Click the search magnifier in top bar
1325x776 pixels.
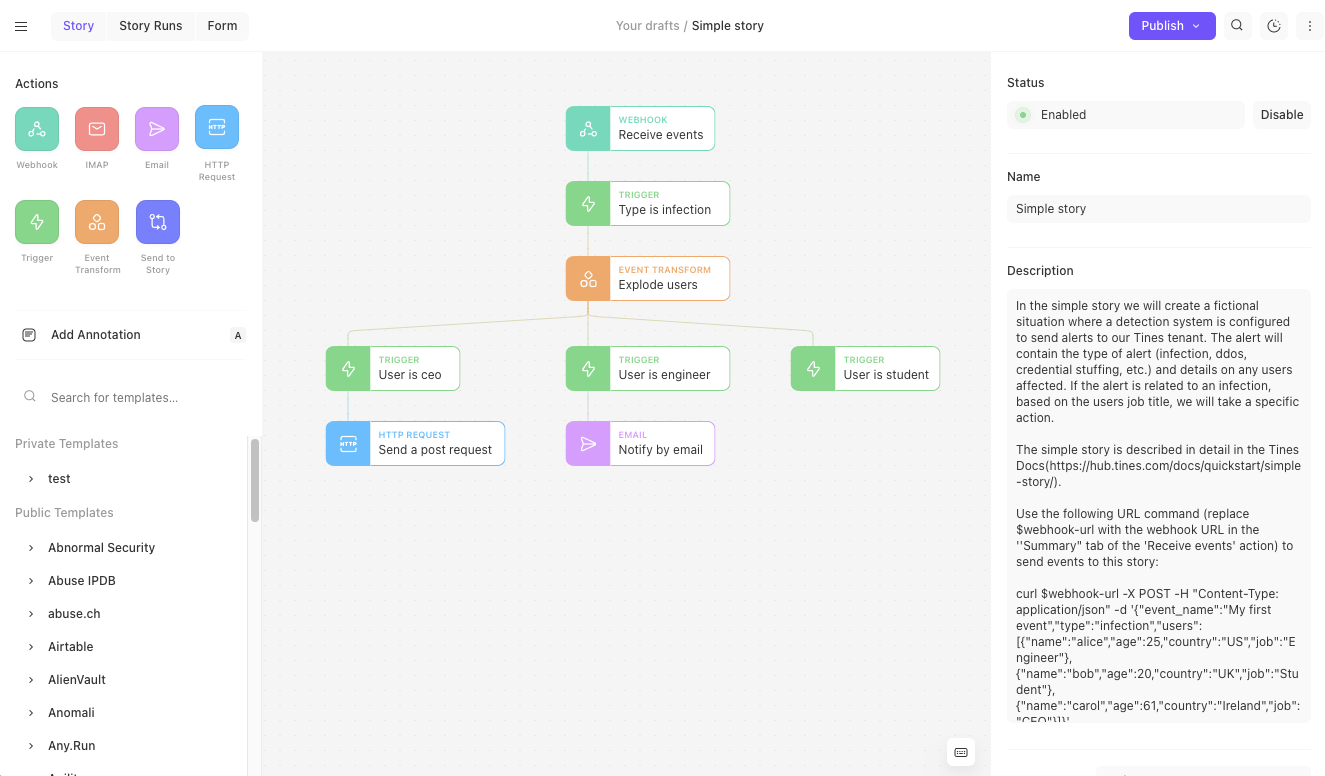[1237, 26]
